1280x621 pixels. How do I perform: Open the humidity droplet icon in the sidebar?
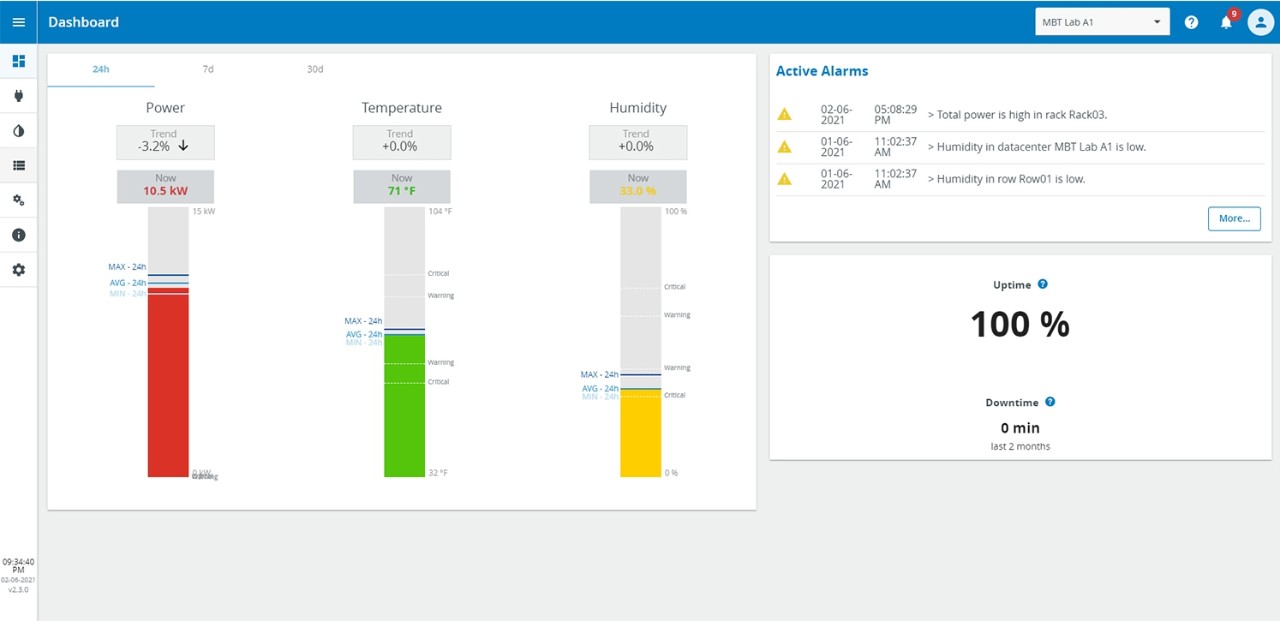18,130
